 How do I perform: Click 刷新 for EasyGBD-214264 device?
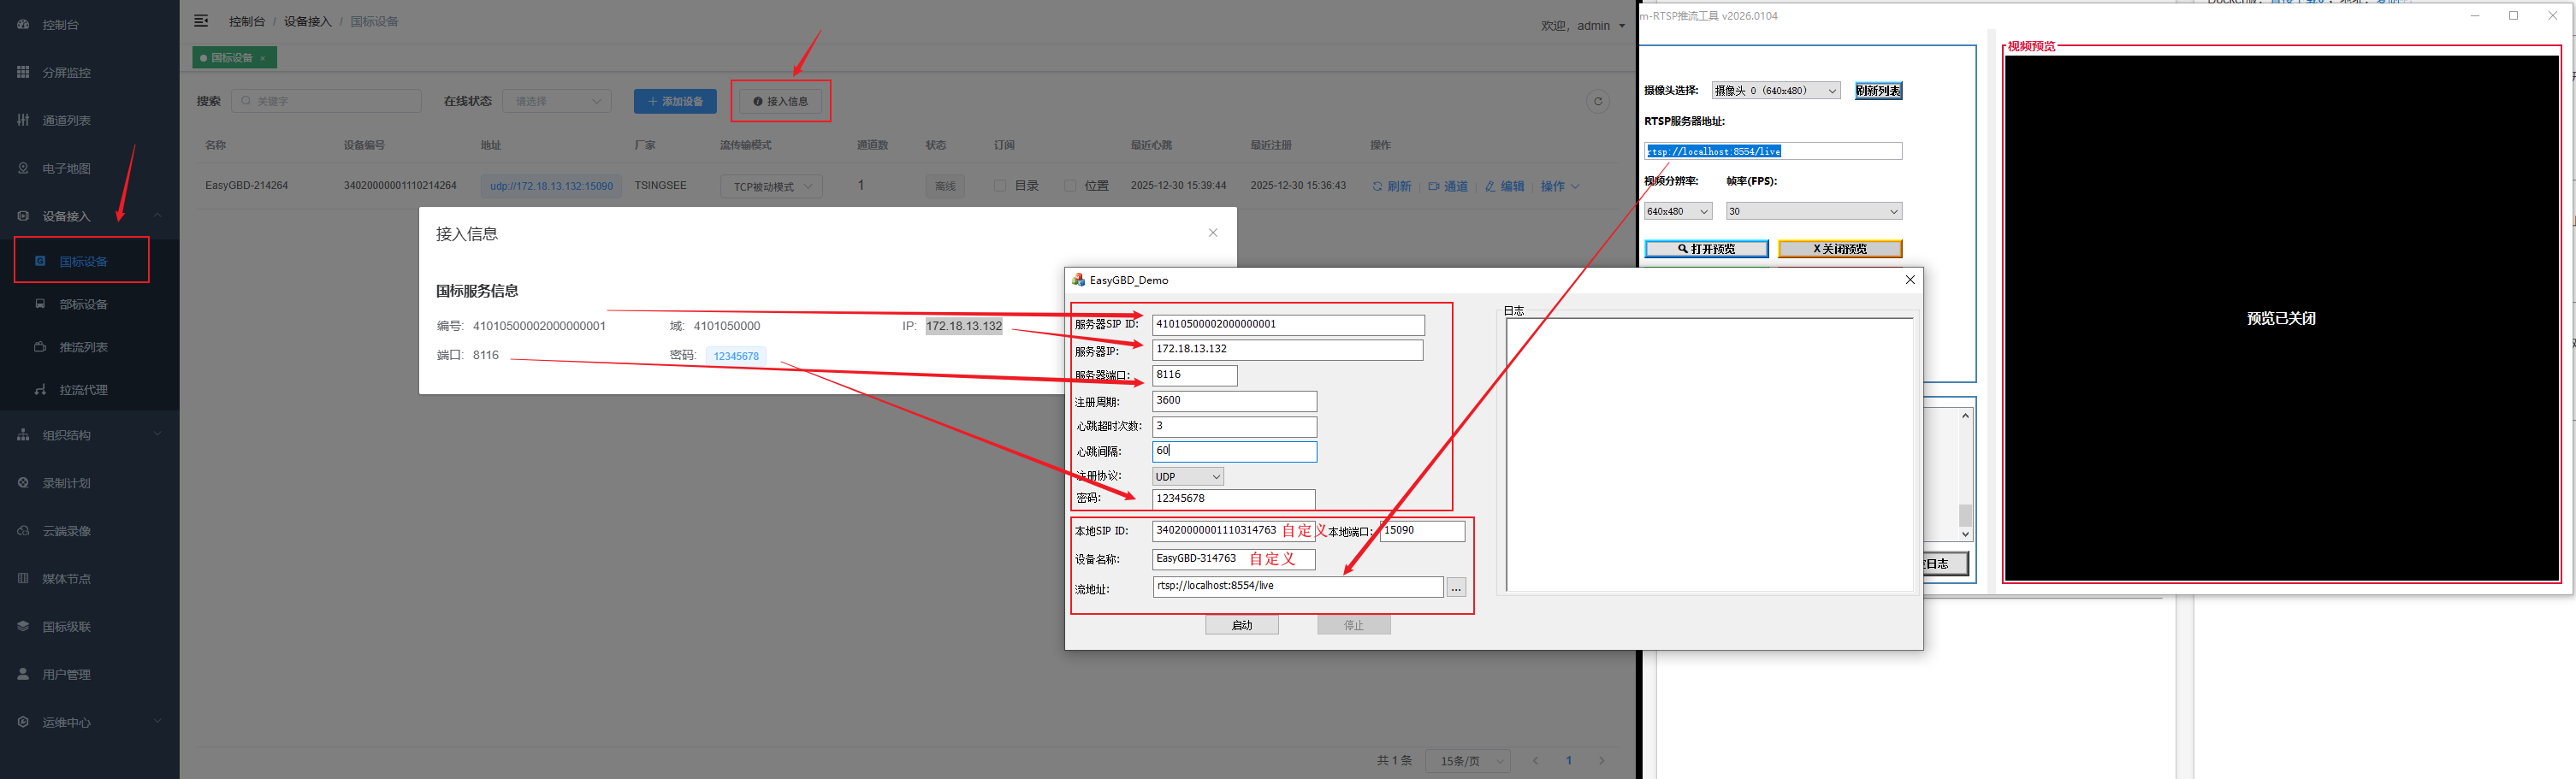pos(1391,186)
